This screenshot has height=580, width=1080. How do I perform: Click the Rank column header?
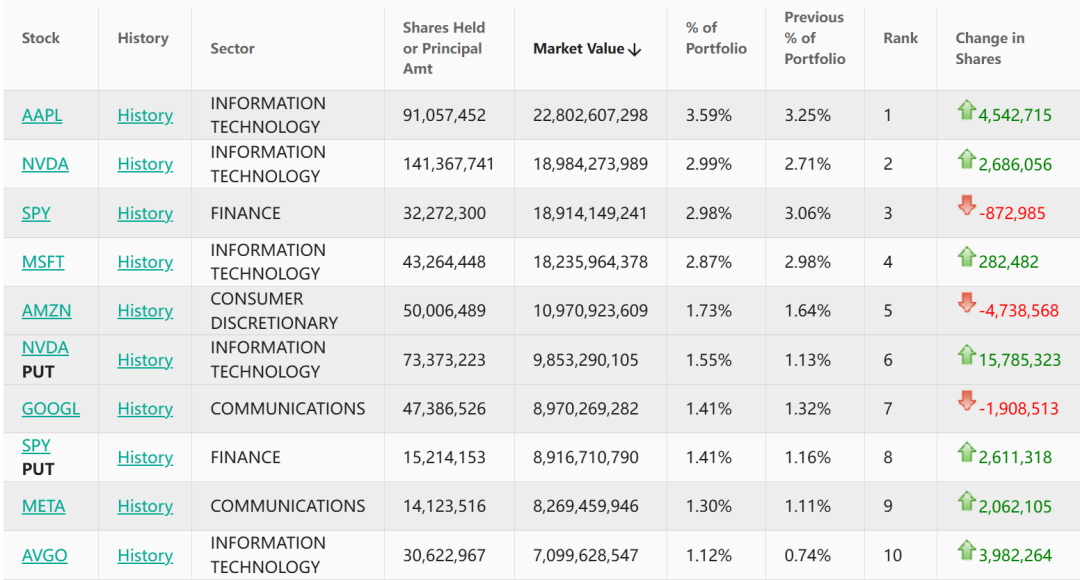coord(900,38)
